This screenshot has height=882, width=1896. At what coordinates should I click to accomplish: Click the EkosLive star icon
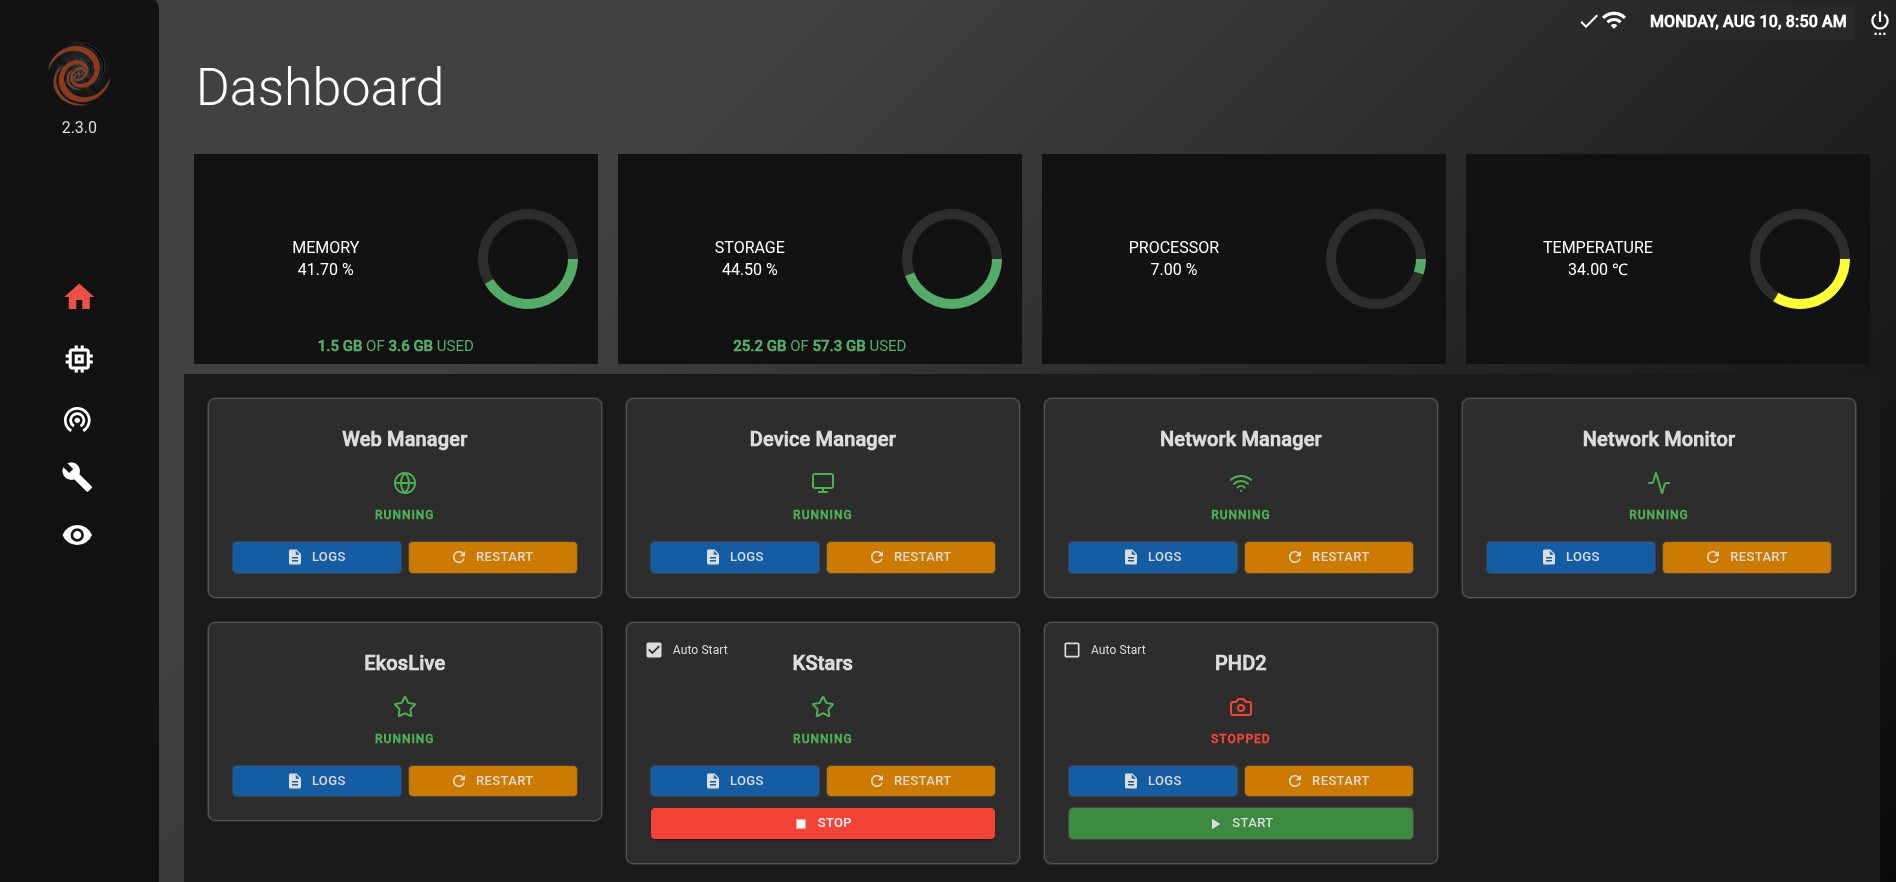pyautogui.click(x=405, y=707)
